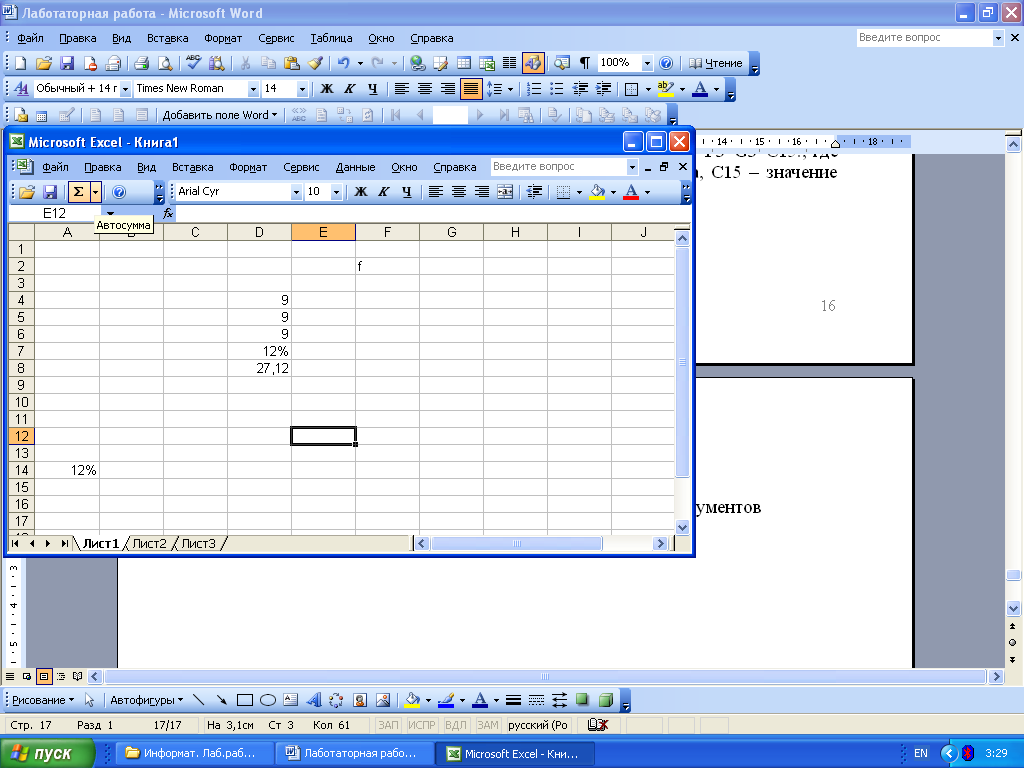Viewport: 1024px width, 768px height.
Task: Open the Excel font size dropdown
Action: click(x=336, y=192)
